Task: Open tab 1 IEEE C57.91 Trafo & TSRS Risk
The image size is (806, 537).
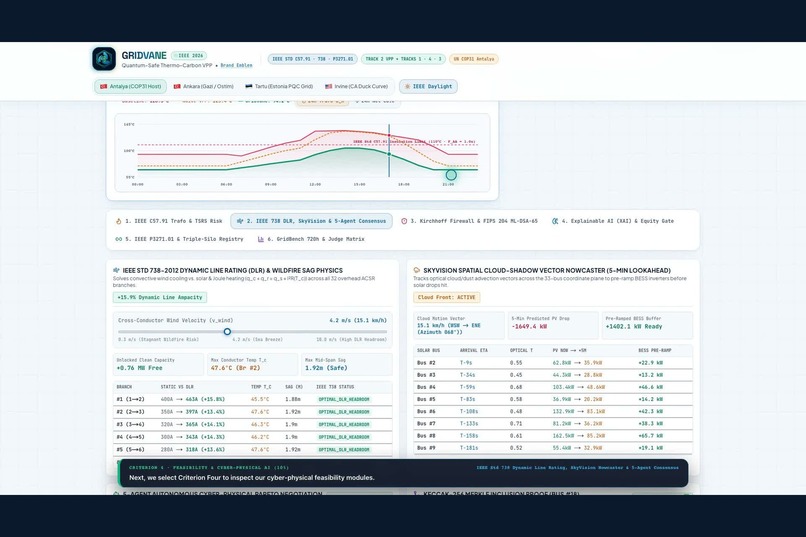Action: point(170,221)
